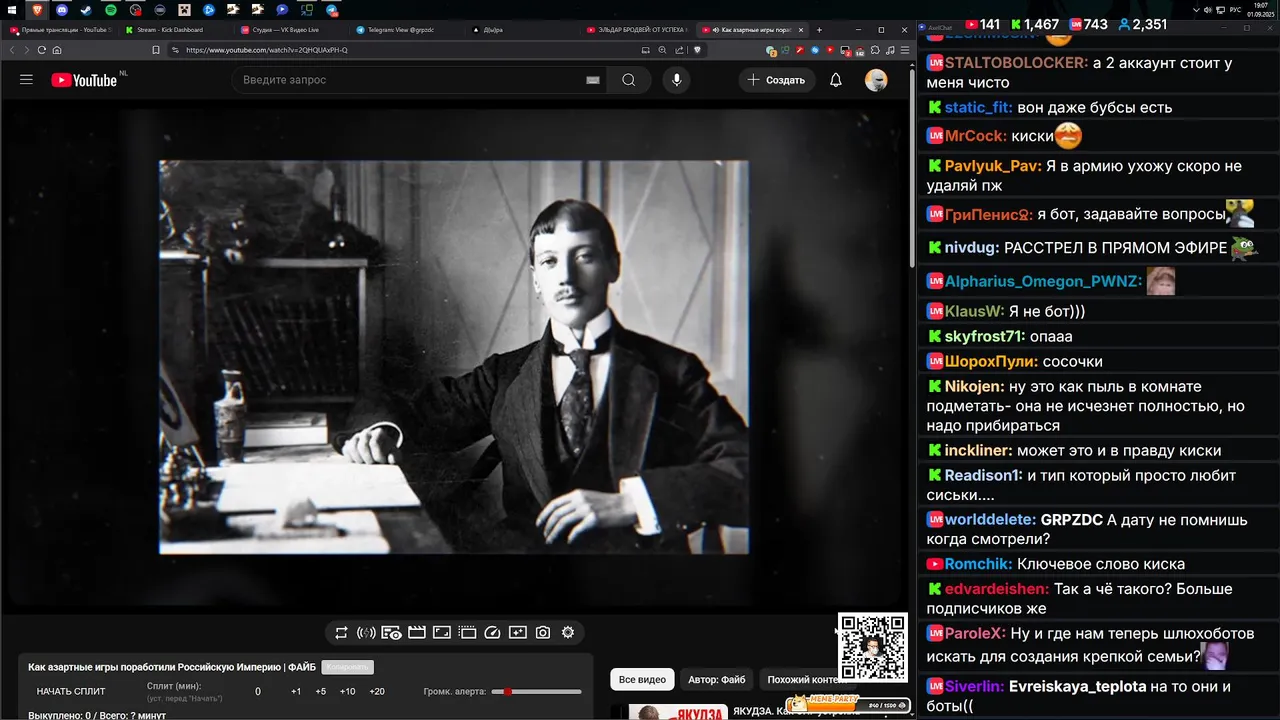The height and width of the screenshot is (720, 1280).
Task: Set split minutes to 0
Action: point(258,691)
